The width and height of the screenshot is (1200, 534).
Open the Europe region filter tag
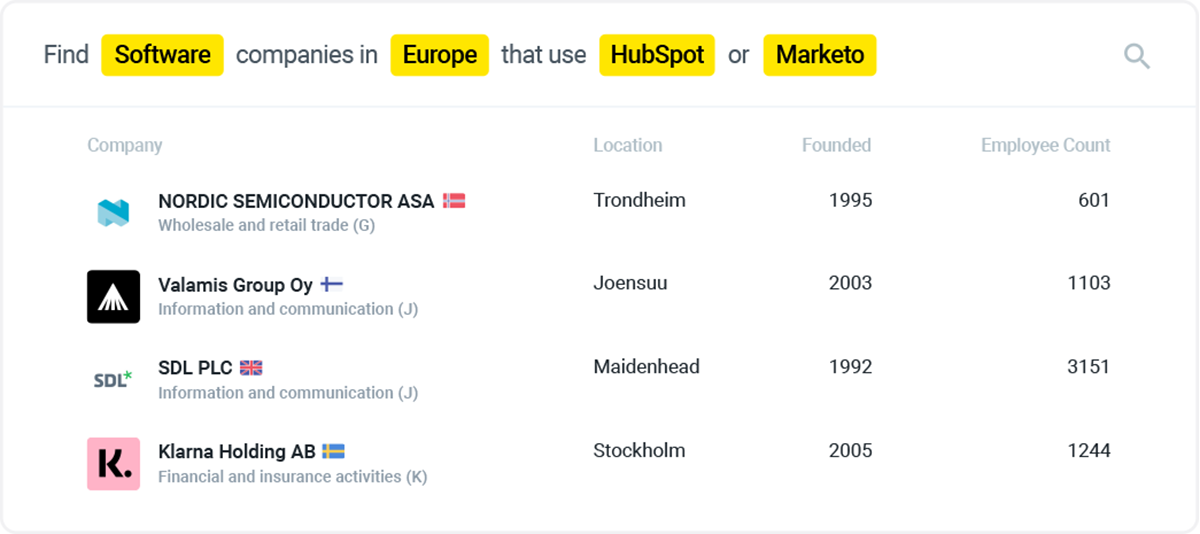(439, 55)
